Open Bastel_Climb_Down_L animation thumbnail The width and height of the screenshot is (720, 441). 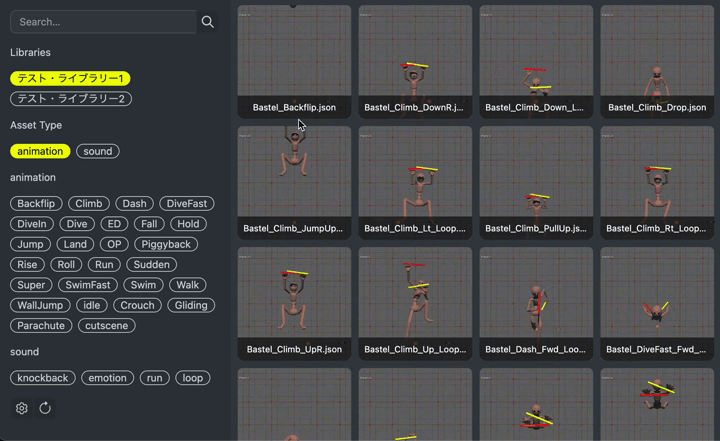tap(536, 62)
